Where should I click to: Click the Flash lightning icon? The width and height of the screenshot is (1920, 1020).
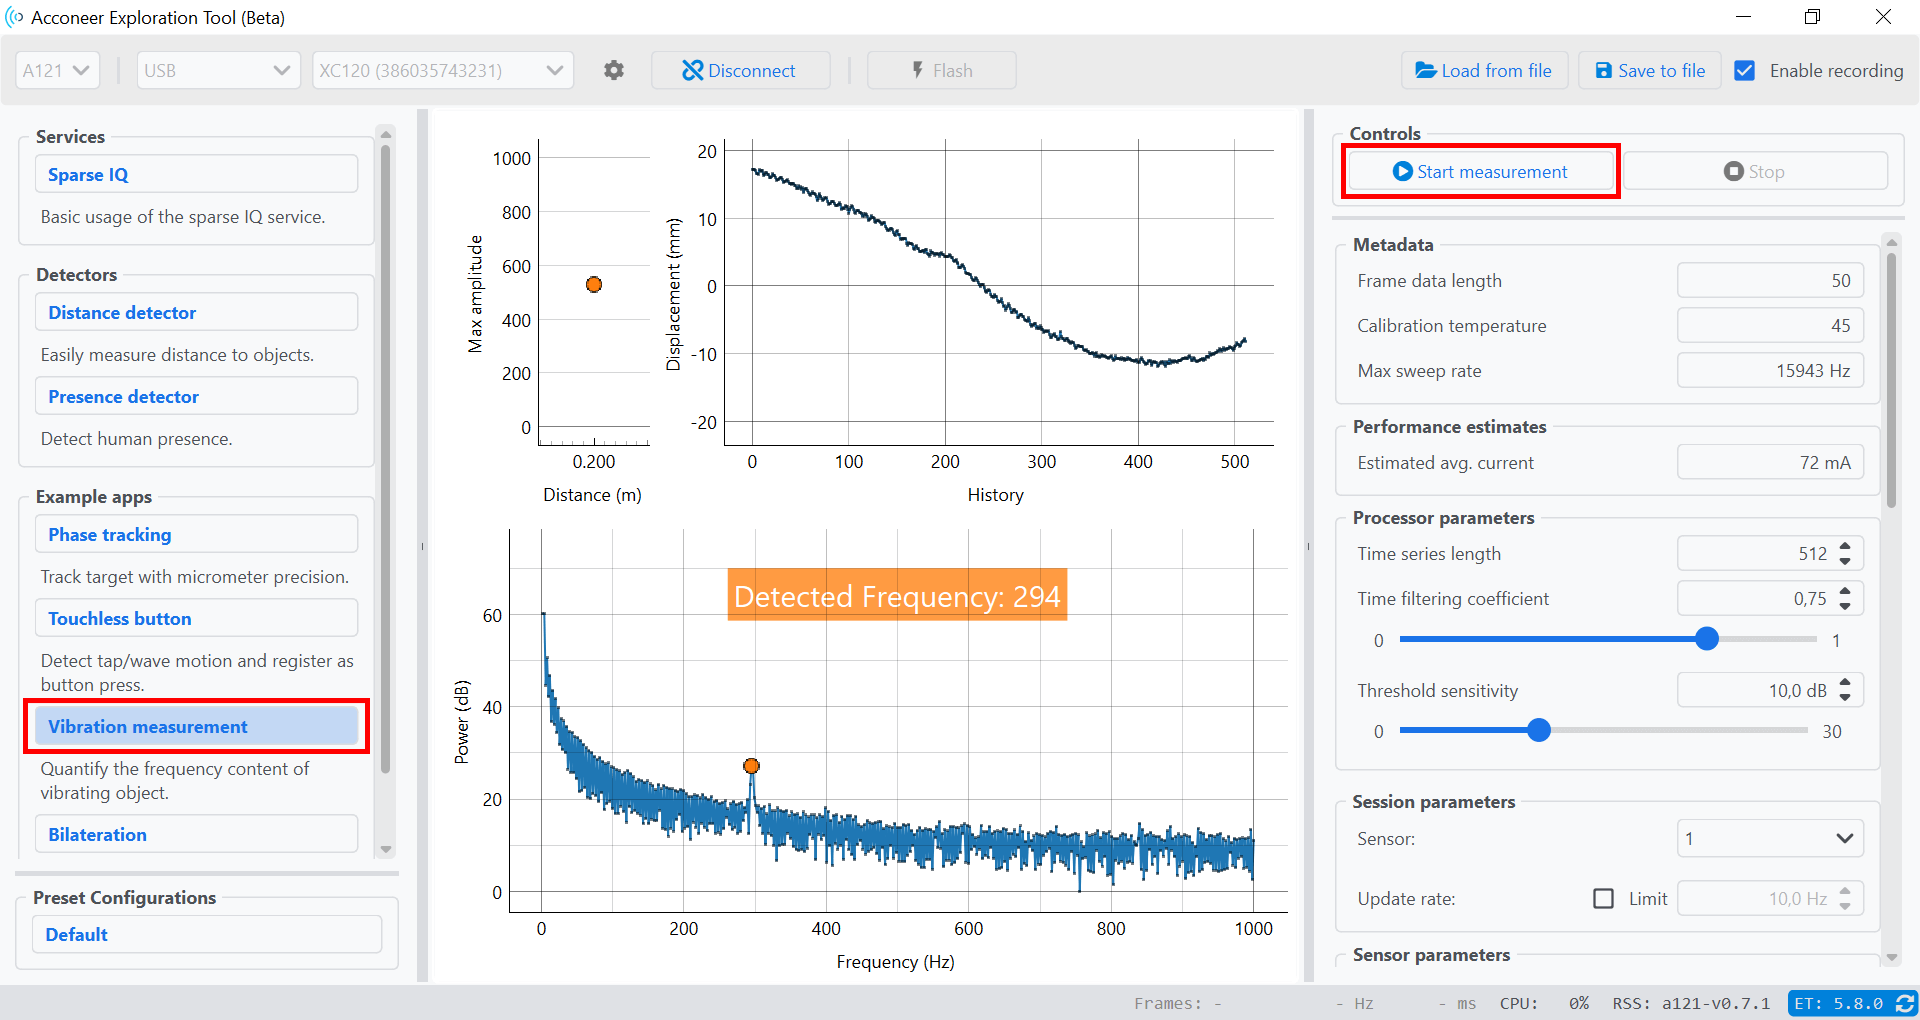(916, 70)
